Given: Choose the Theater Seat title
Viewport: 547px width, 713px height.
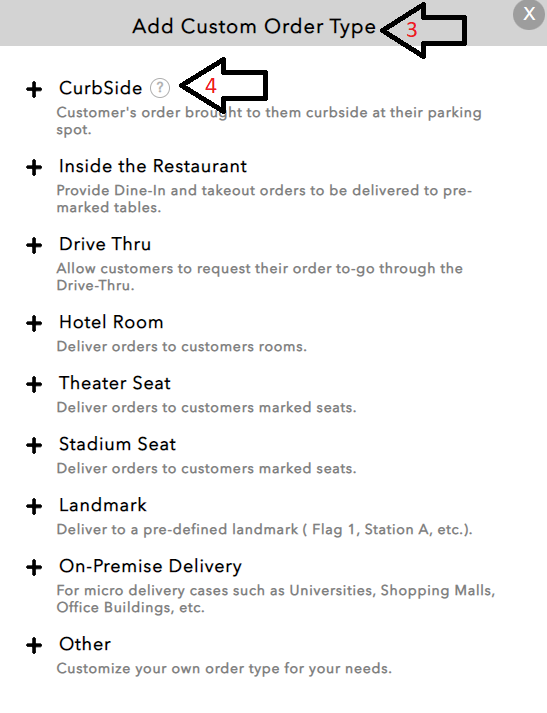Looking at the screenshot, I should click(115, 383).
